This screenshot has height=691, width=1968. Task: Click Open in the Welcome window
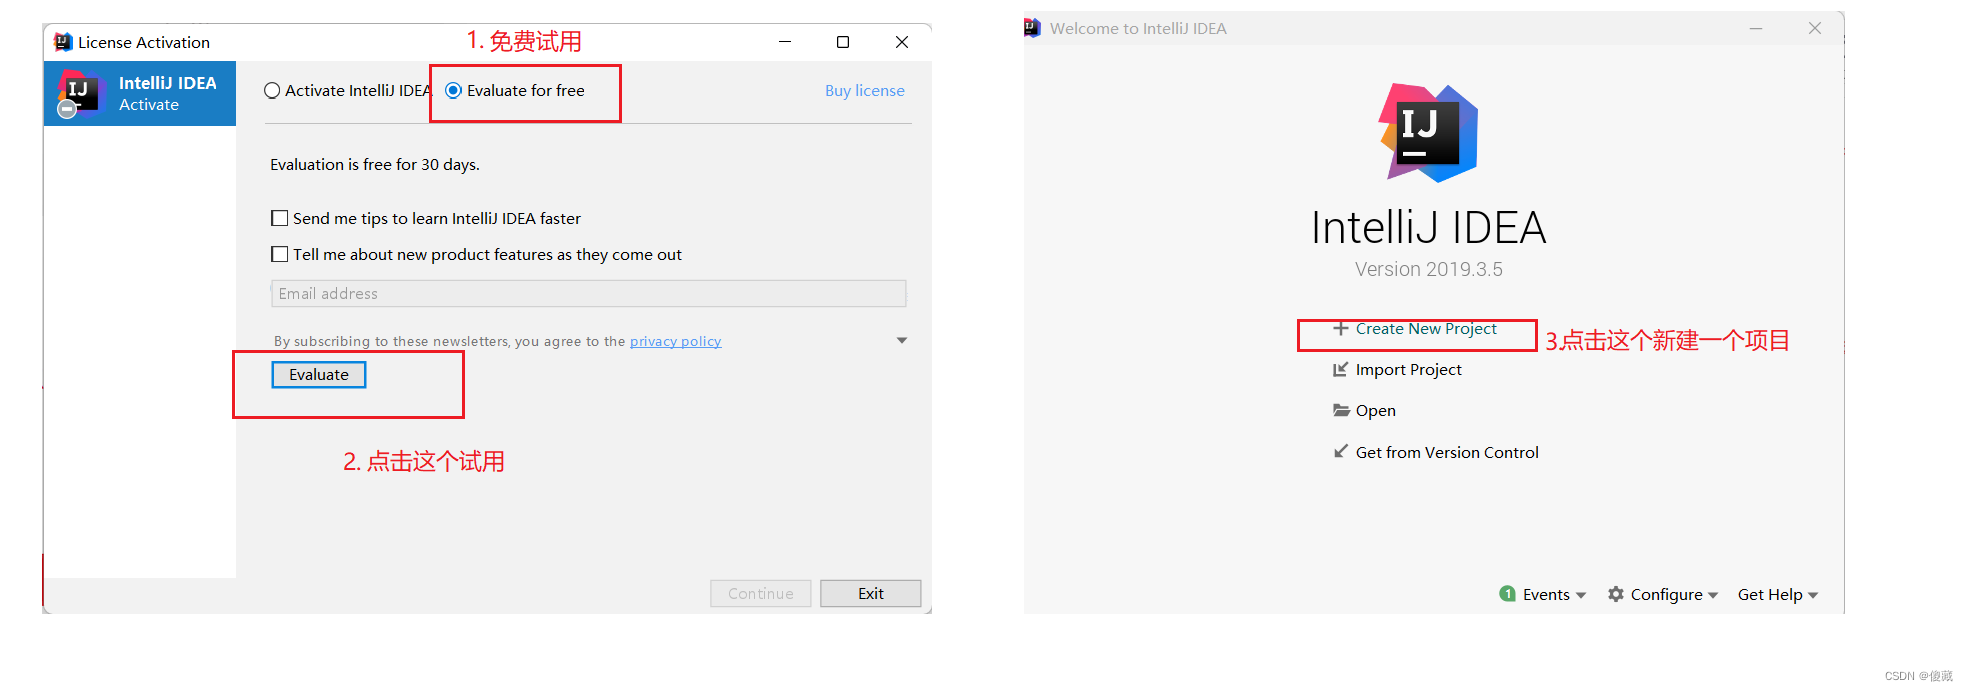(1375, 411)
